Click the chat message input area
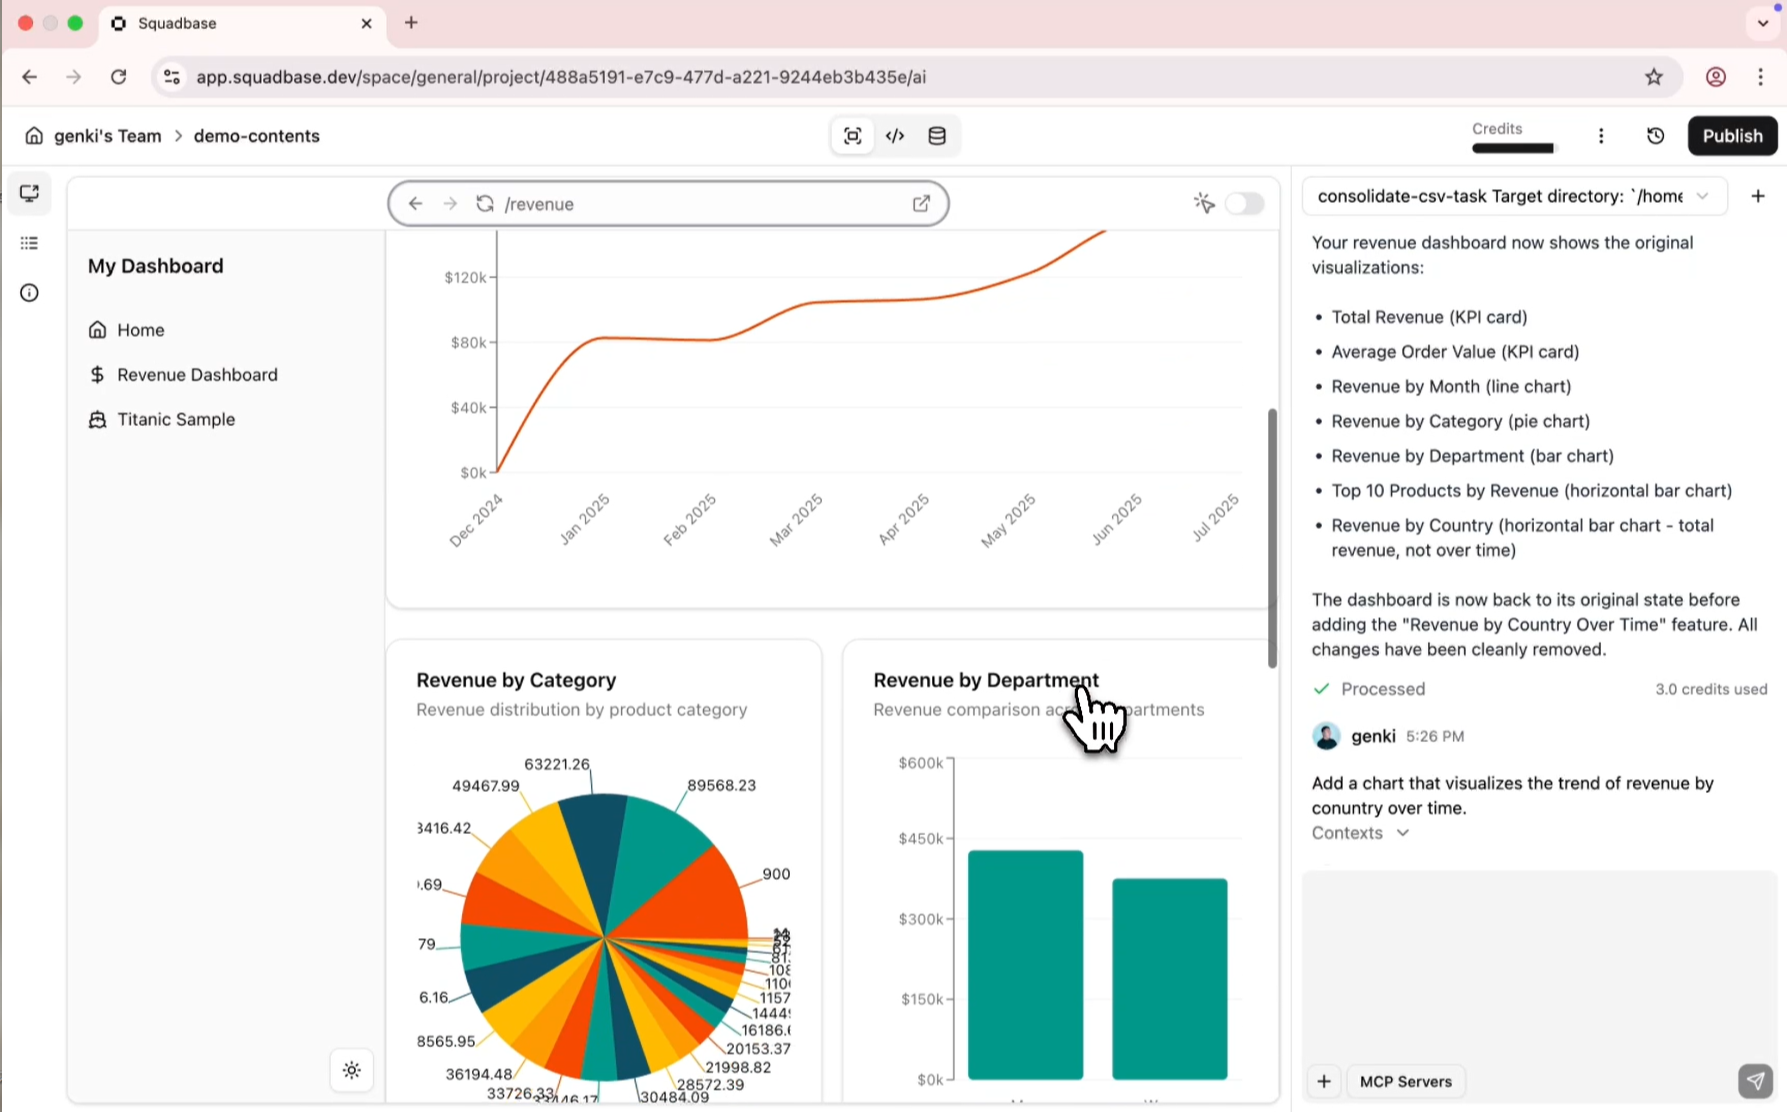This screenshot has width=1787, height=1112. [x=1539, y=960]
